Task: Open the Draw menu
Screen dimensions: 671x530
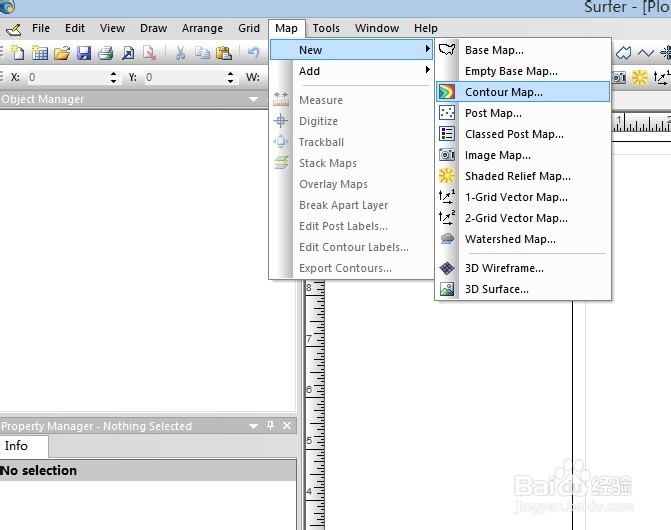Action: tap(154, 28)
